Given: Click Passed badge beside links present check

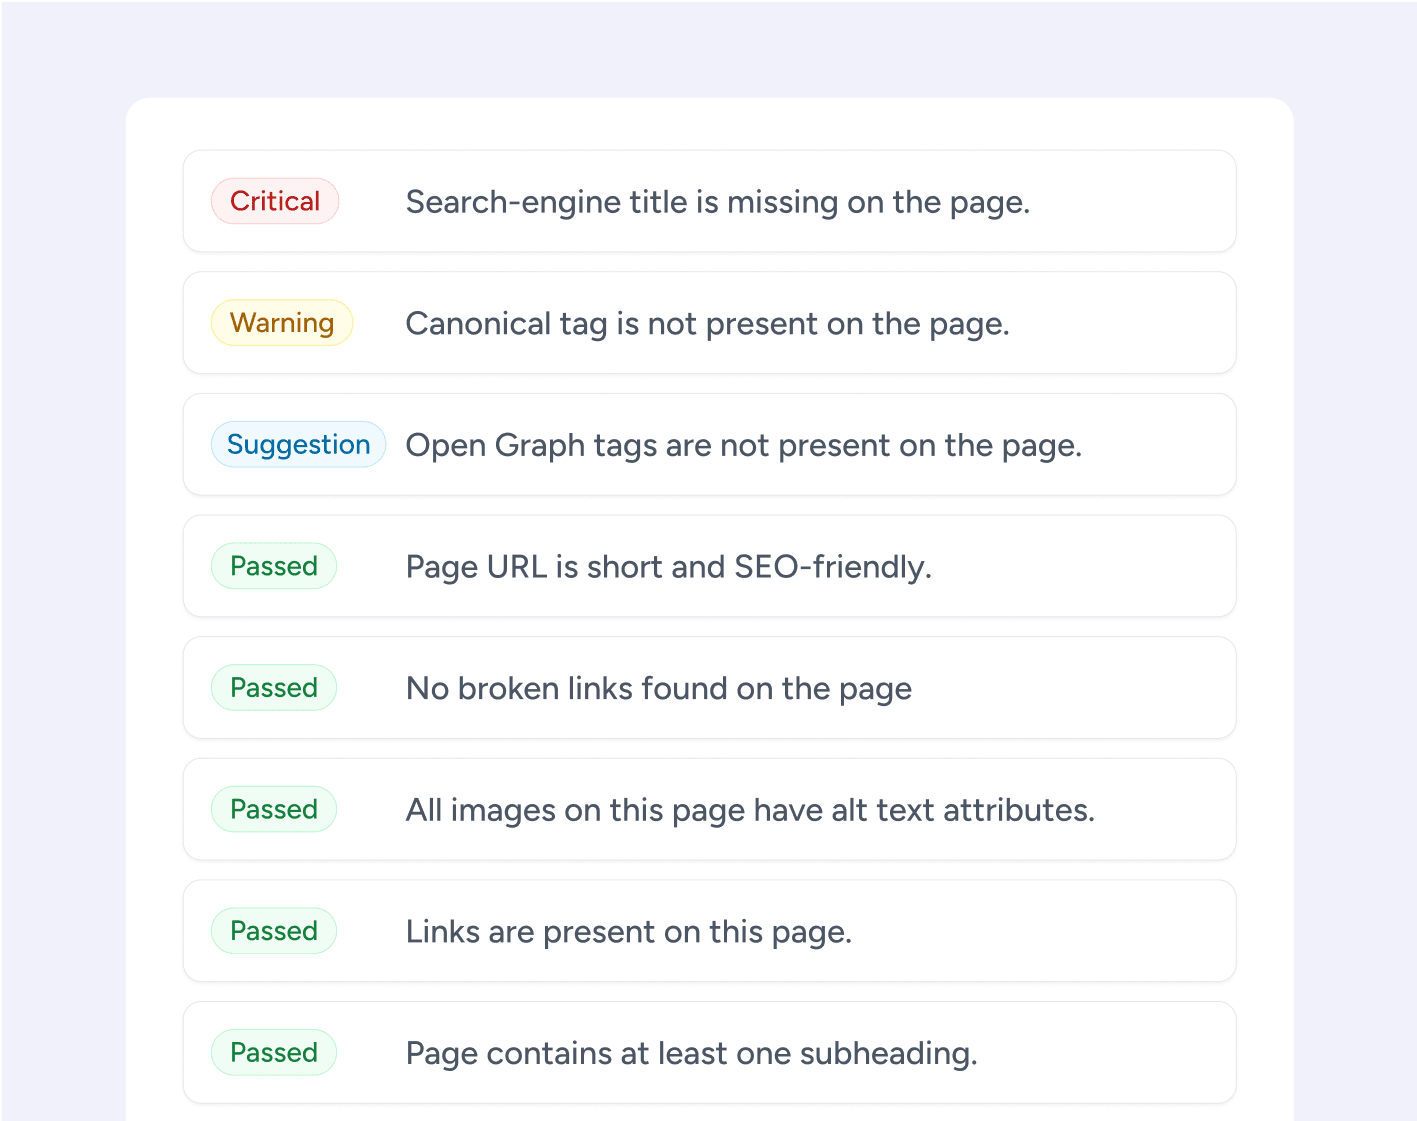Looking at the screenshot, I should point(274,931).
